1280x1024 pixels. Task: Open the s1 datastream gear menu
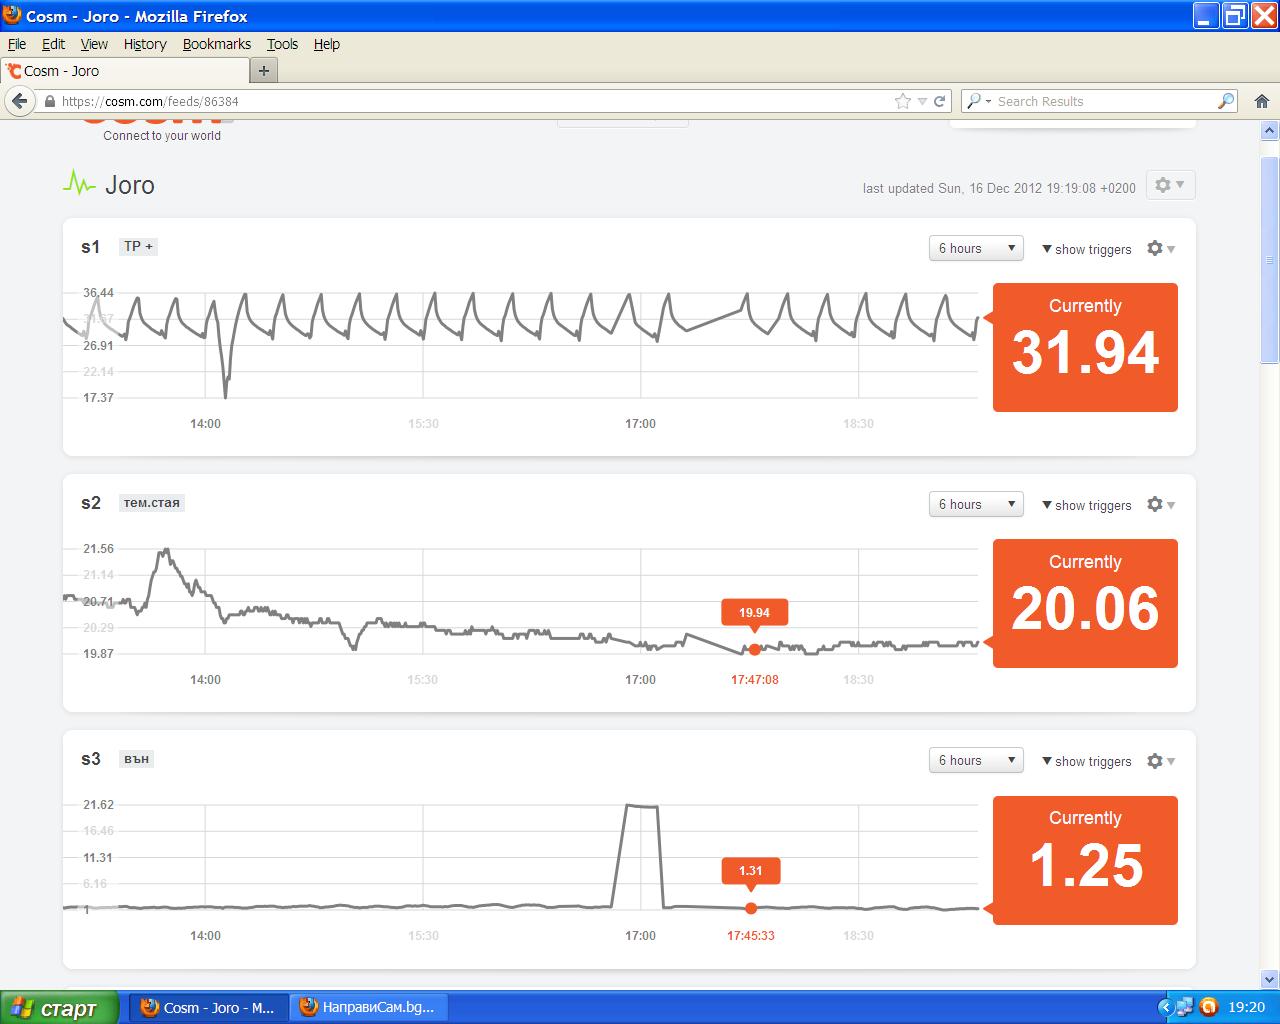coord(1160,249)
